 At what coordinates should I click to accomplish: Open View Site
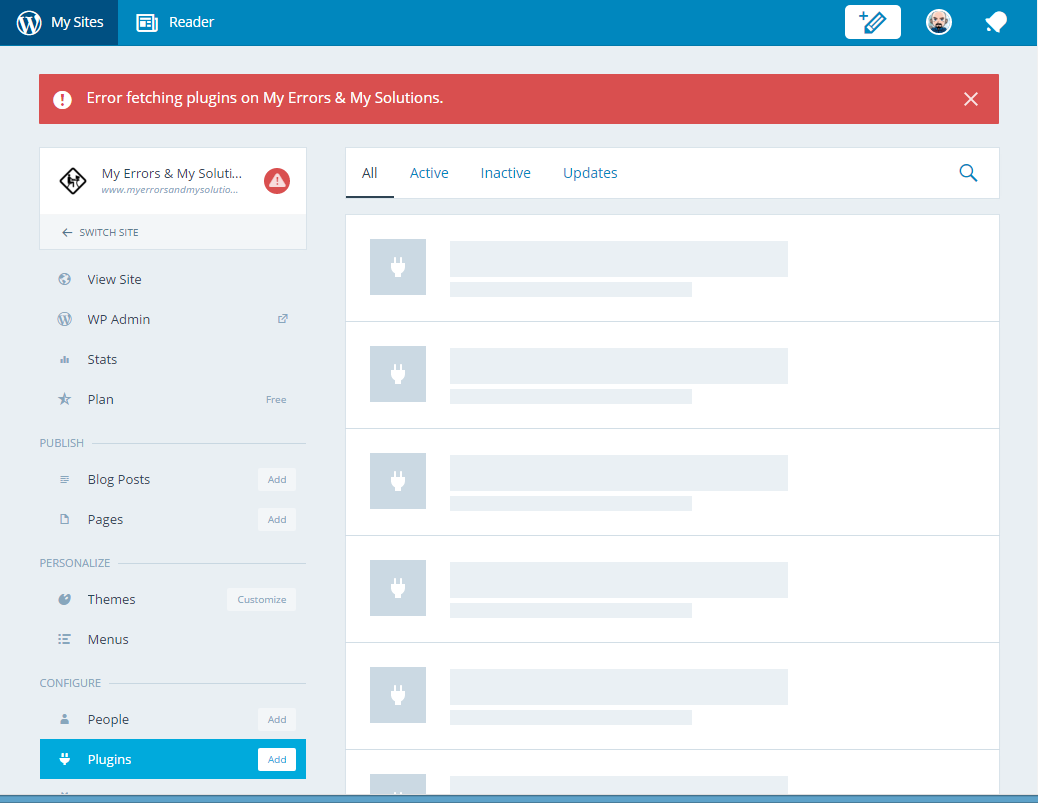114,279
